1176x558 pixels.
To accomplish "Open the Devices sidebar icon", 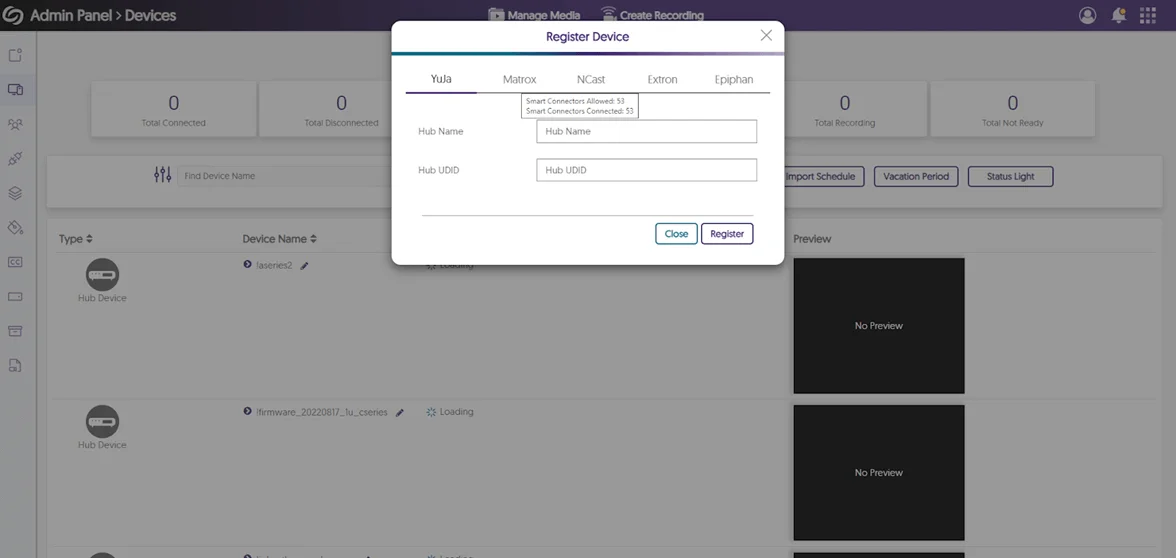I will pos(15,90).
